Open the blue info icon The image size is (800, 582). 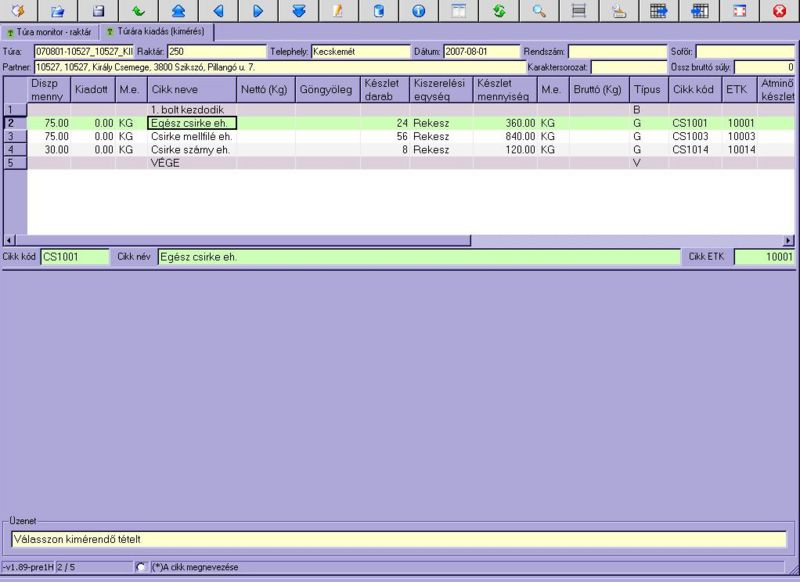pyautogui.click(x=418, y=11)
